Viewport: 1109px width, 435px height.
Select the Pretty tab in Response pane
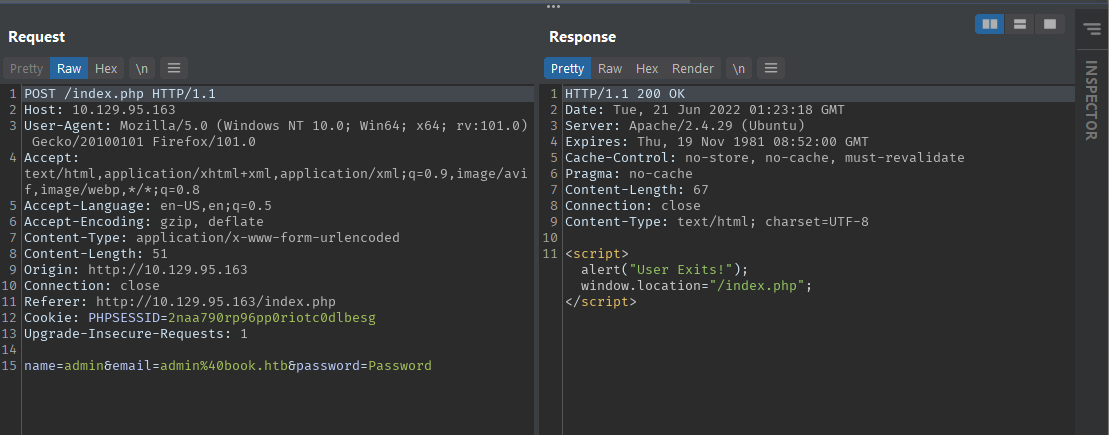coord(567,69)
